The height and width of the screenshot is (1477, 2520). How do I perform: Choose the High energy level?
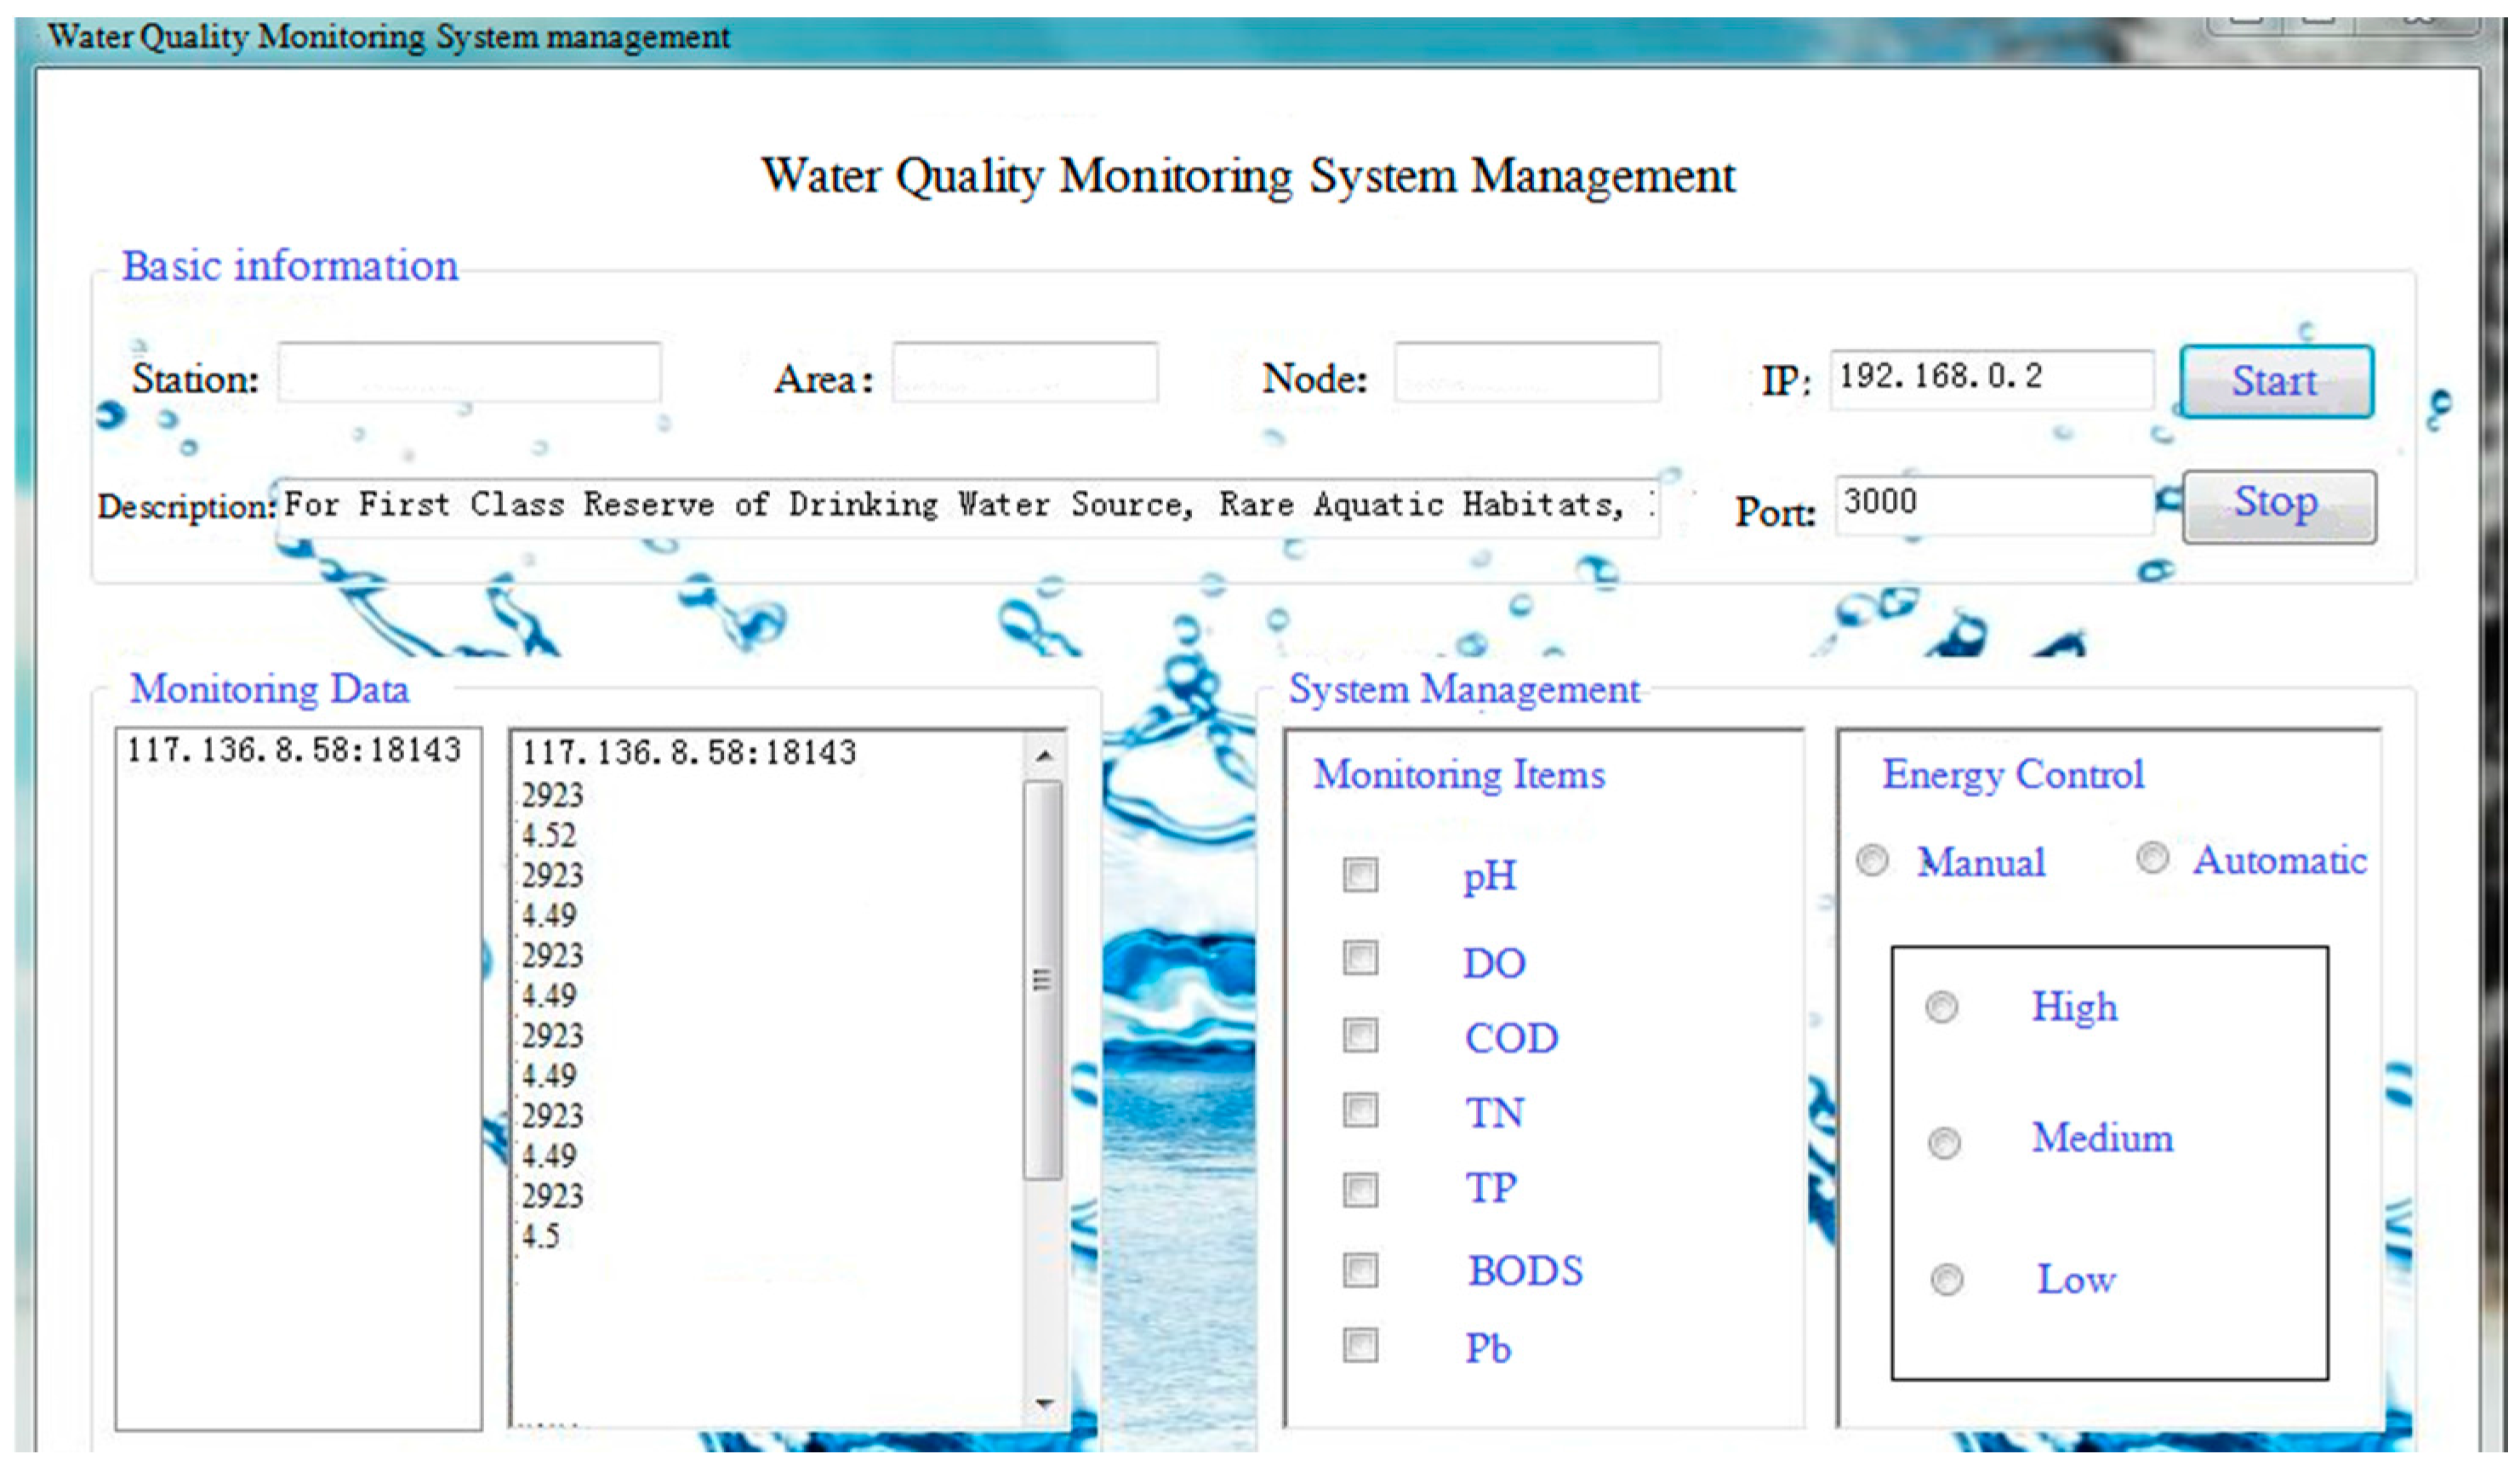pyautogui.click(x=1942, y=1007)
